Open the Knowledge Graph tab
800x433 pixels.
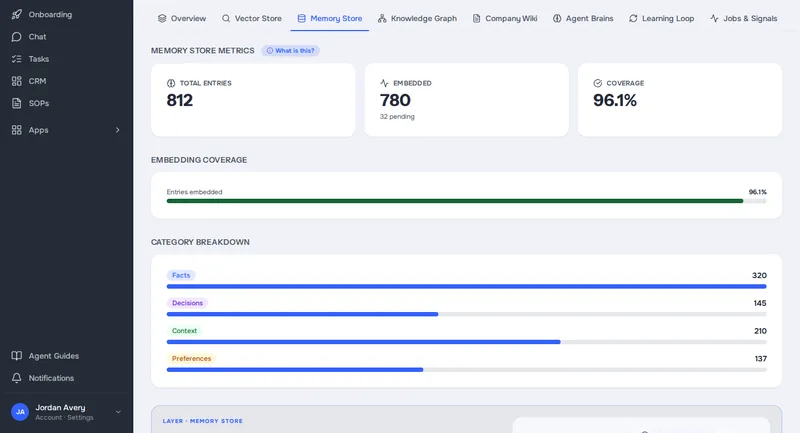[x=417, y=18]
